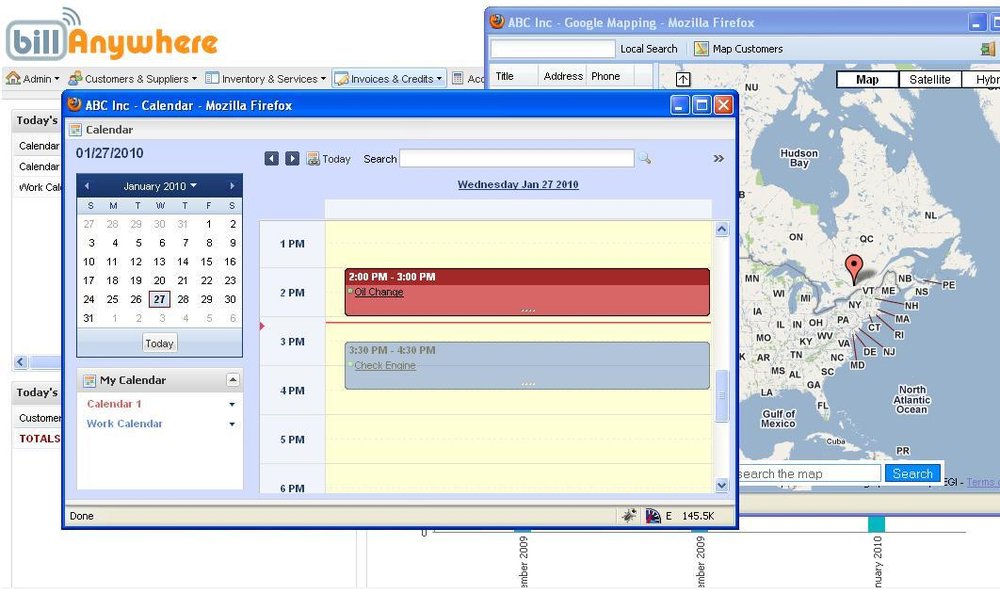Click Address column header in mapping window
Viewport: 1000px width, 590px height.
click(563, 76)
